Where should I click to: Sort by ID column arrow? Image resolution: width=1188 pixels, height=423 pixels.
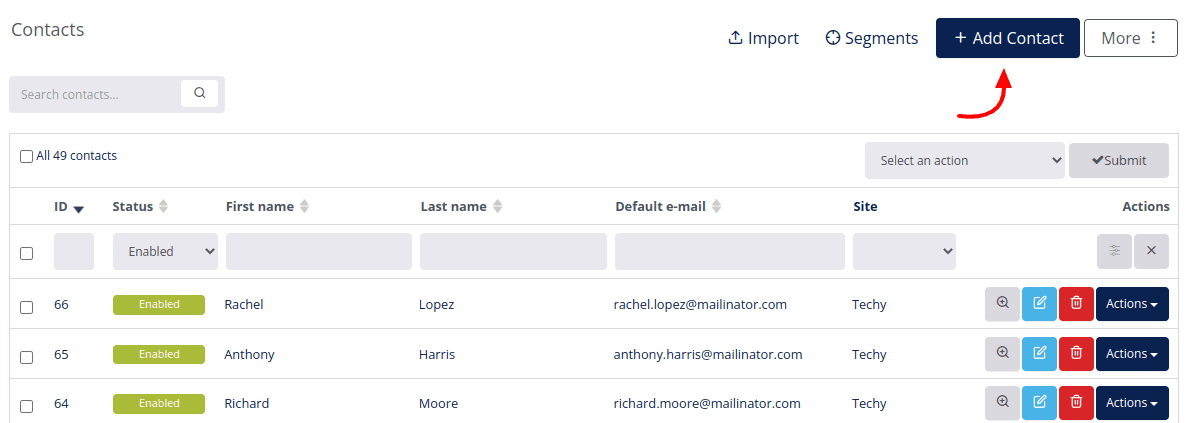[78, 207]
